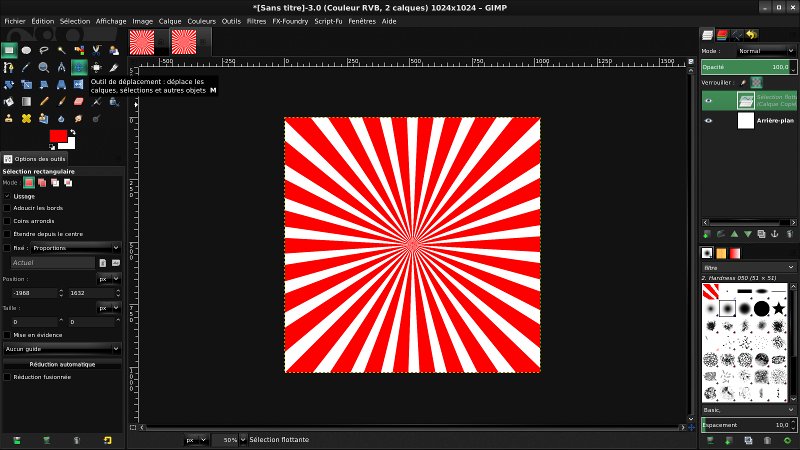Swap foreground and background colors
Viewport: 800px width, 450px height.
pos(73,132)
